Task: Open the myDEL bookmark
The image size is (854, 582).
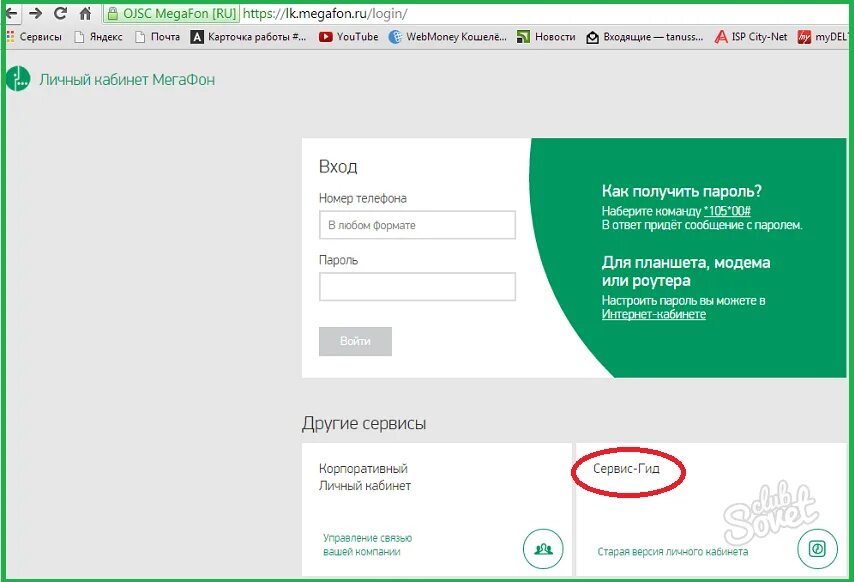Action: coord(824,37)
